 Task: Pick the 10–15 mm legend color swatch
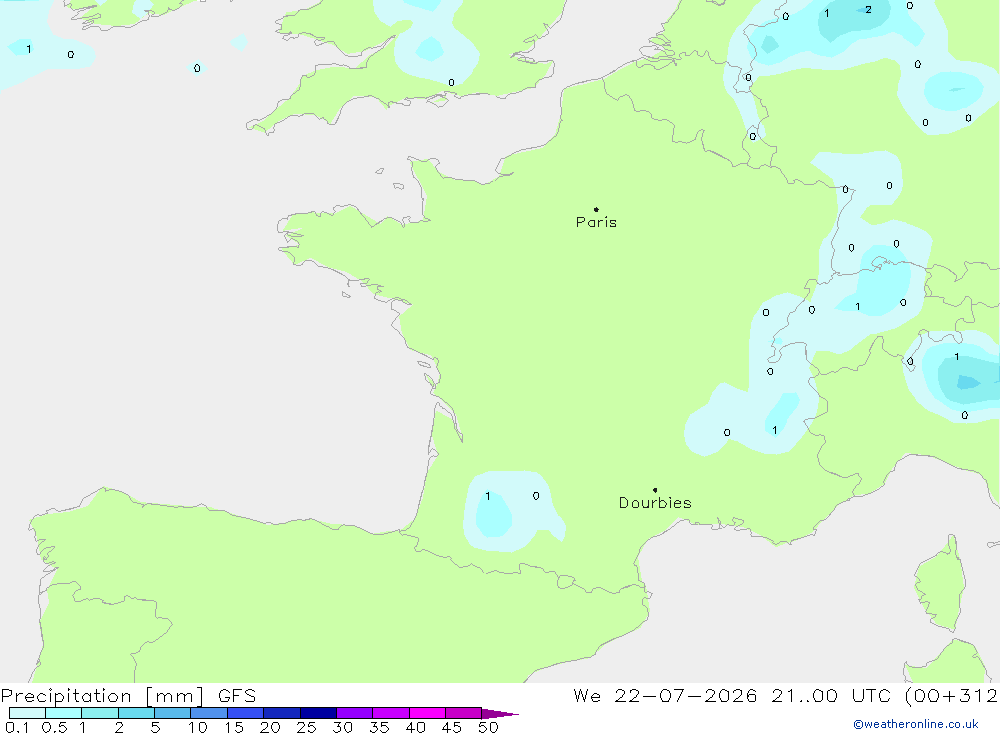(x=209, y=713)
